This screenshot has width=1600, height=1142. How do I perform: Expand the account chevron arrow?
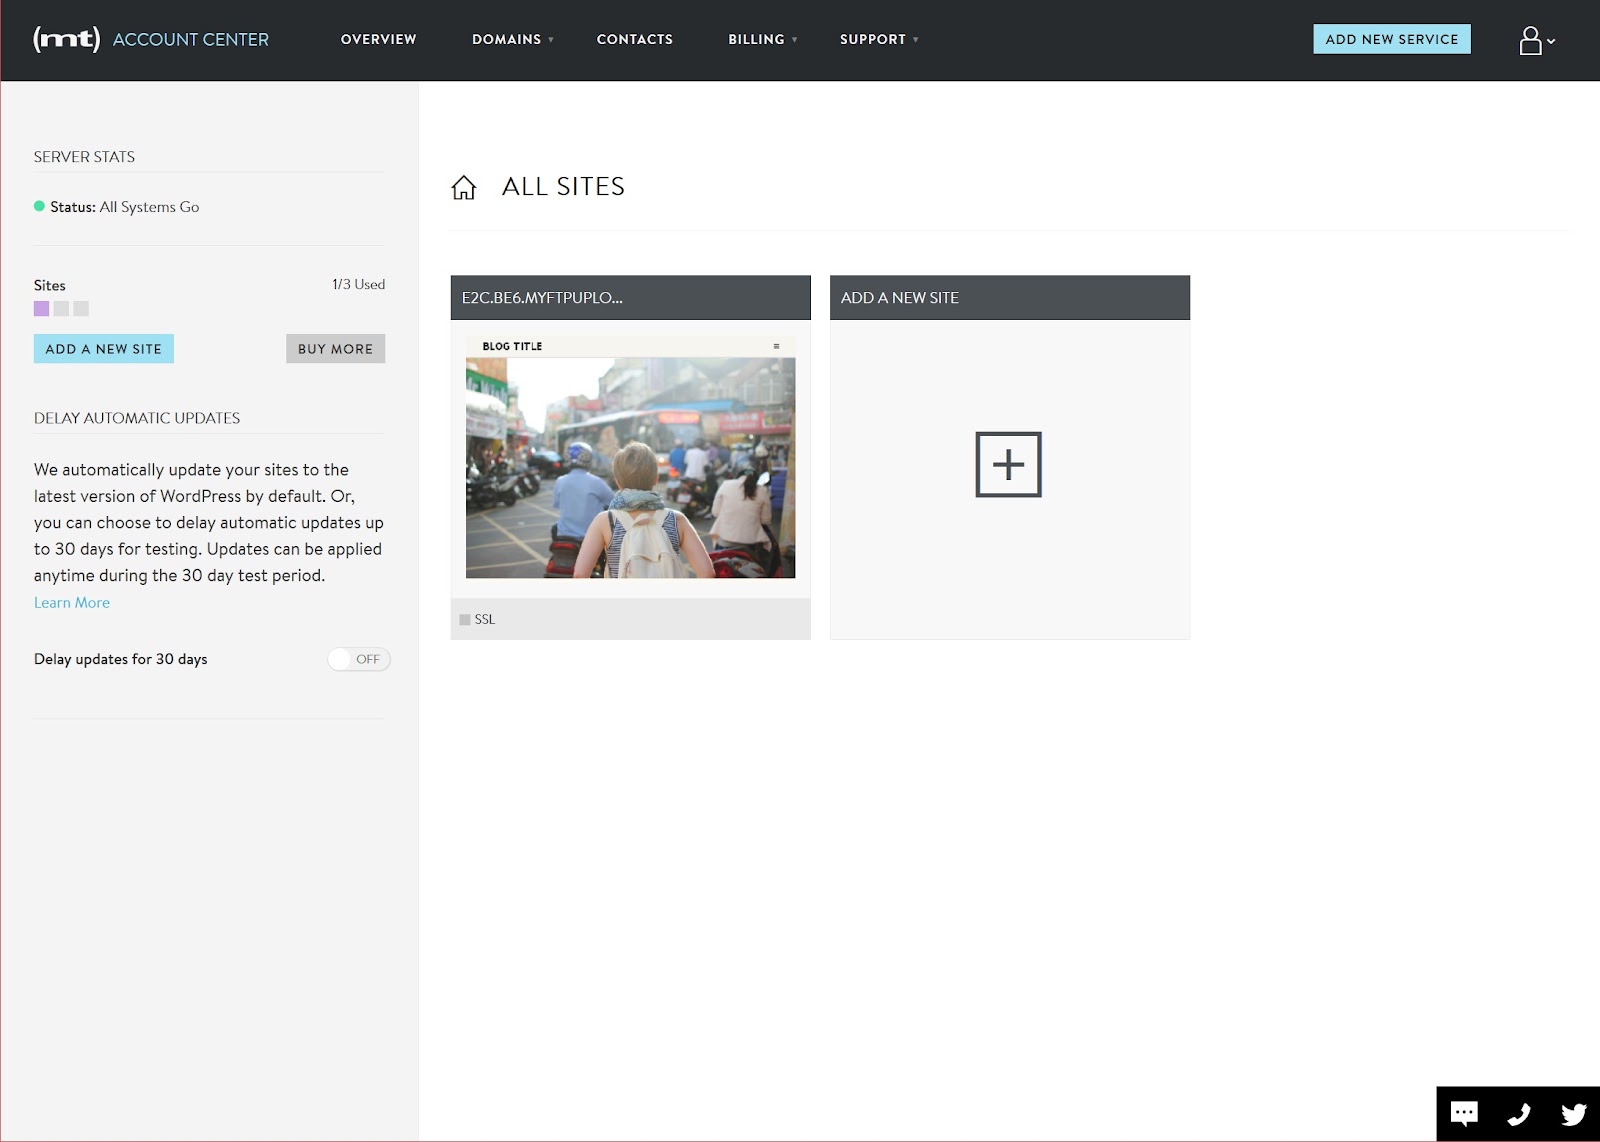(x=1551, y=42)
